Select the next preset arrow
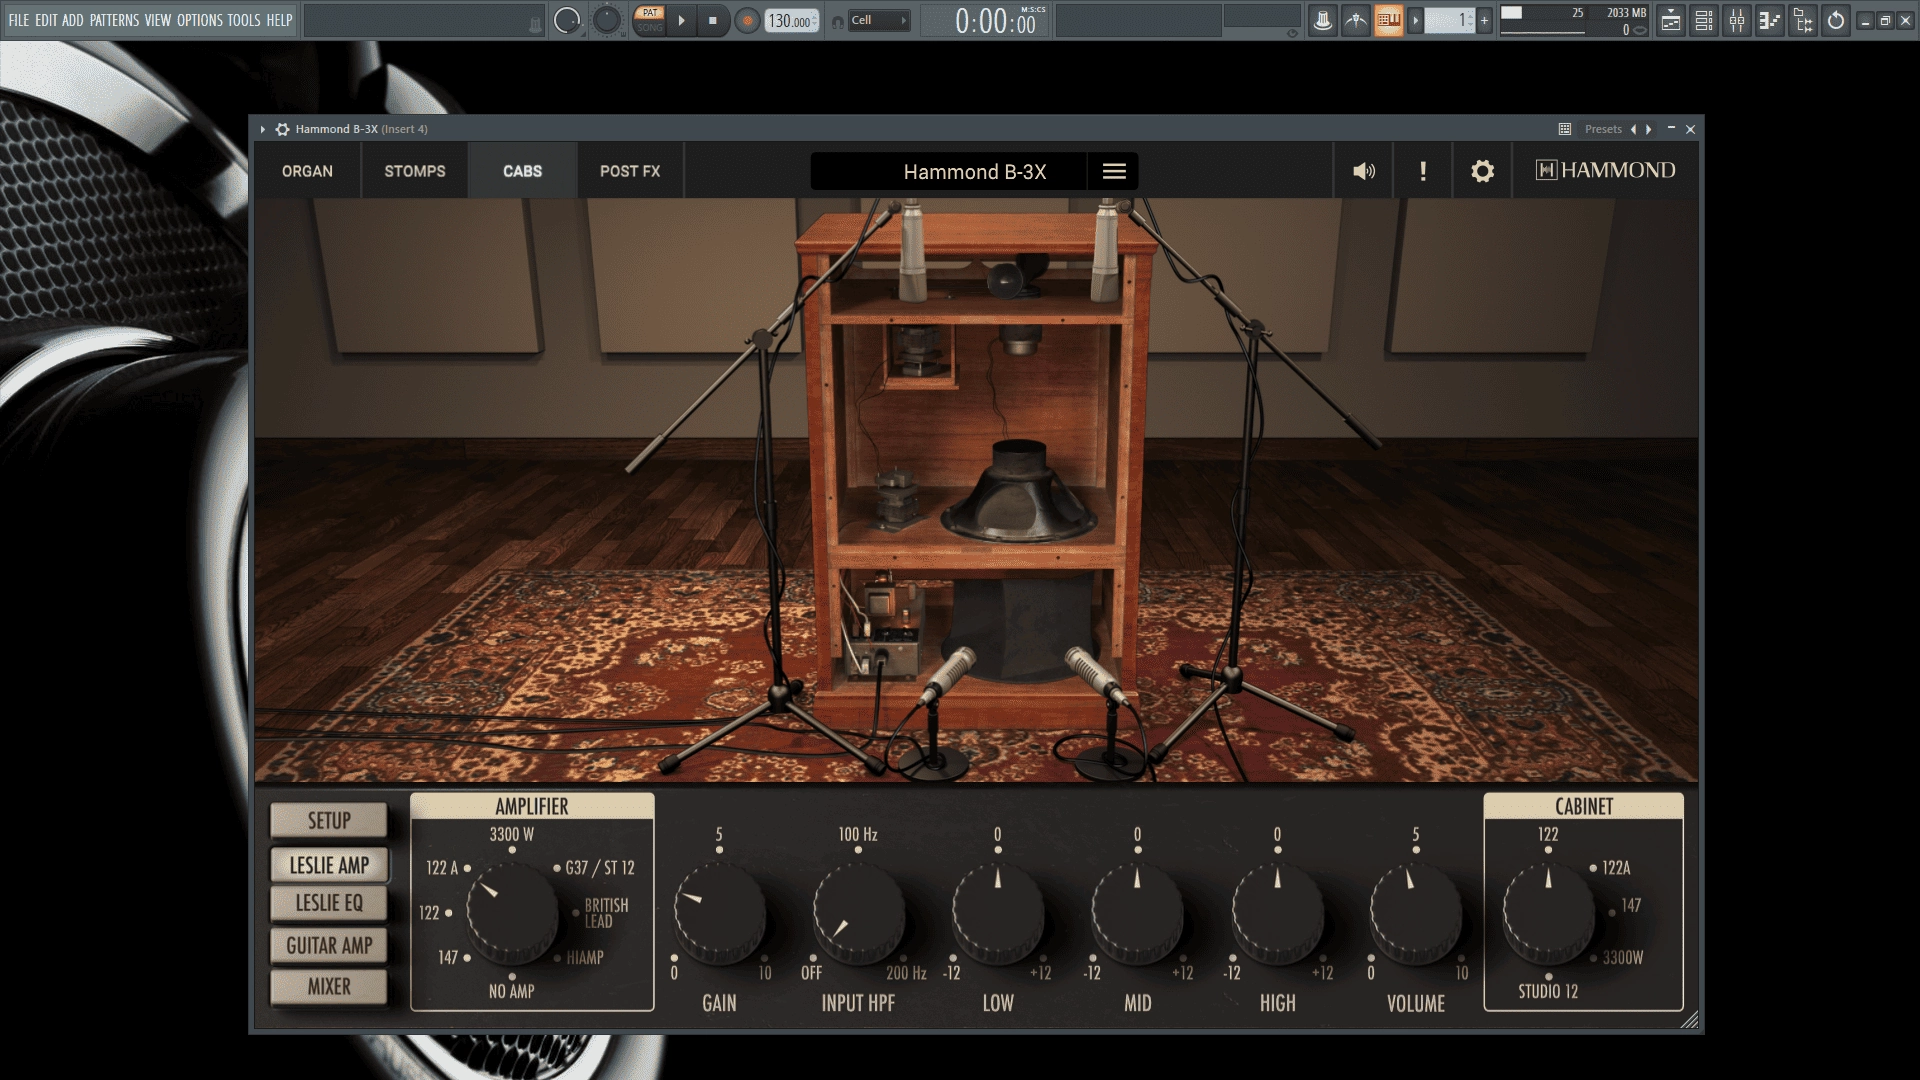Viewport: 1920px width, 1080px height. [x=1648, y=129]
